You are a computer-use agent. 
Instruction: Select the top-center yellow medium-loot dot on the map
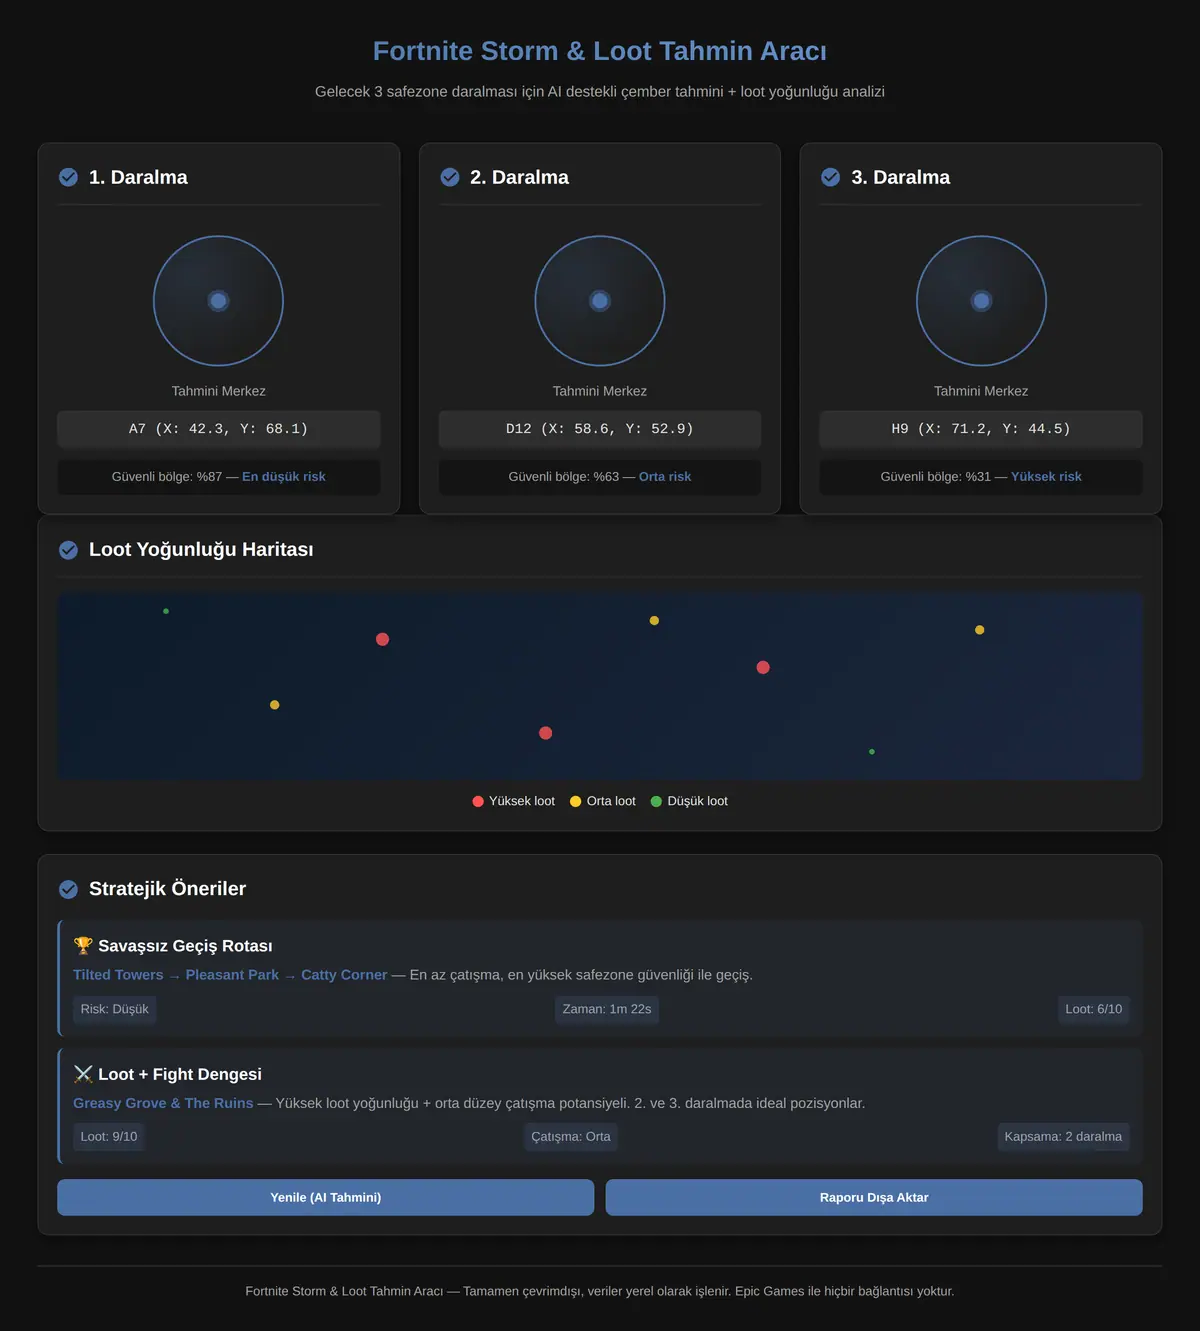coord(654,621)
